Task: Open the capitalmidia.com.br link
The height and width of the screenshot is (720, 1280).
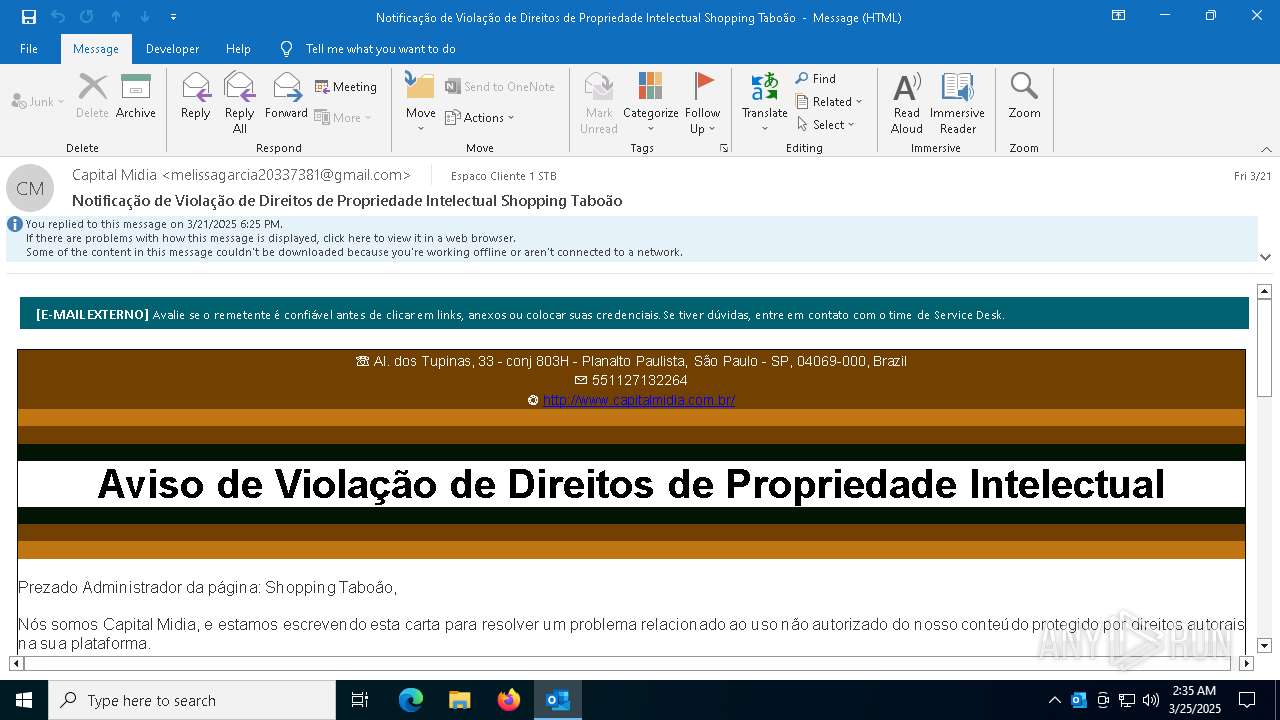Action: (x=639, y=400)
